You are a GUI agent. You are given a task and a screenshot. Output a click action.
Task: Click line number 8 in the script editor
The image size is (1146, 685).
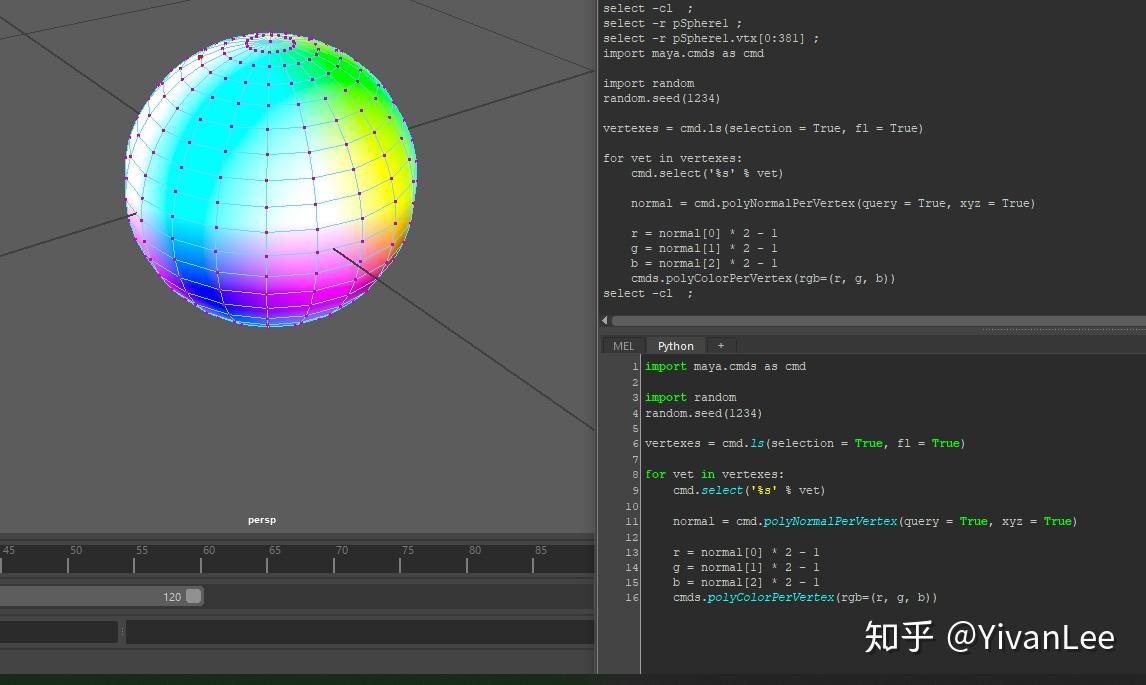[634, 474]
